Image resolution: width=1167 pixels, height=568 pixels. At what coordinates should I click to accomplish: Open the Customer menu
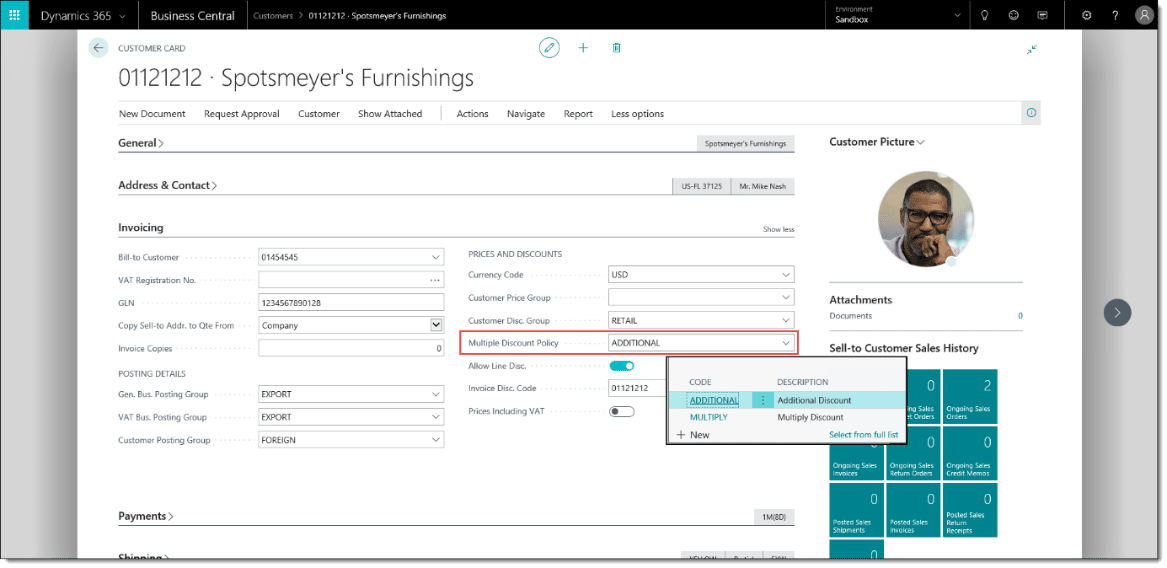pos(319,114)
